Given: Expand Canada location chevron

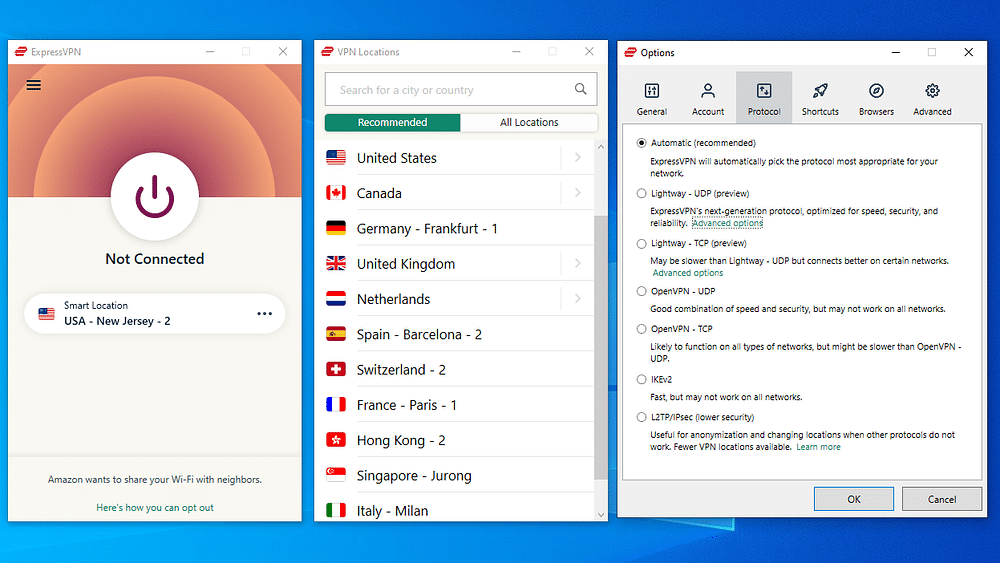Looking at the screenshot, I should (577, 193).
